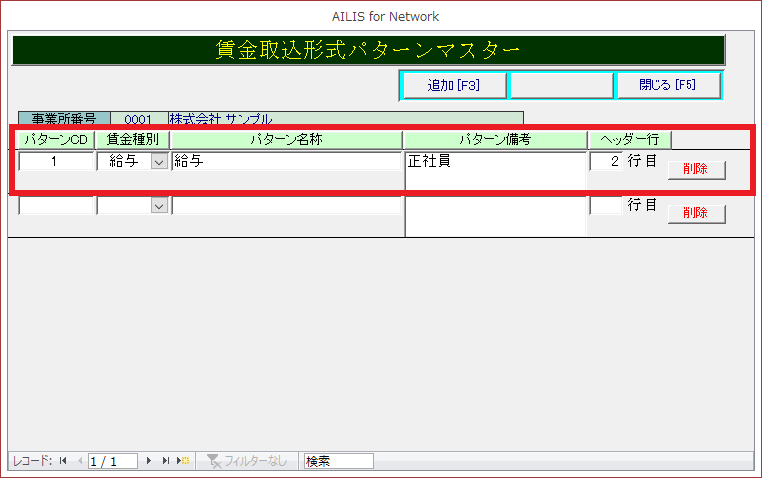Click the フィルターなし filter indicator
Screen dimensions: 762x478
coord(246,461)
